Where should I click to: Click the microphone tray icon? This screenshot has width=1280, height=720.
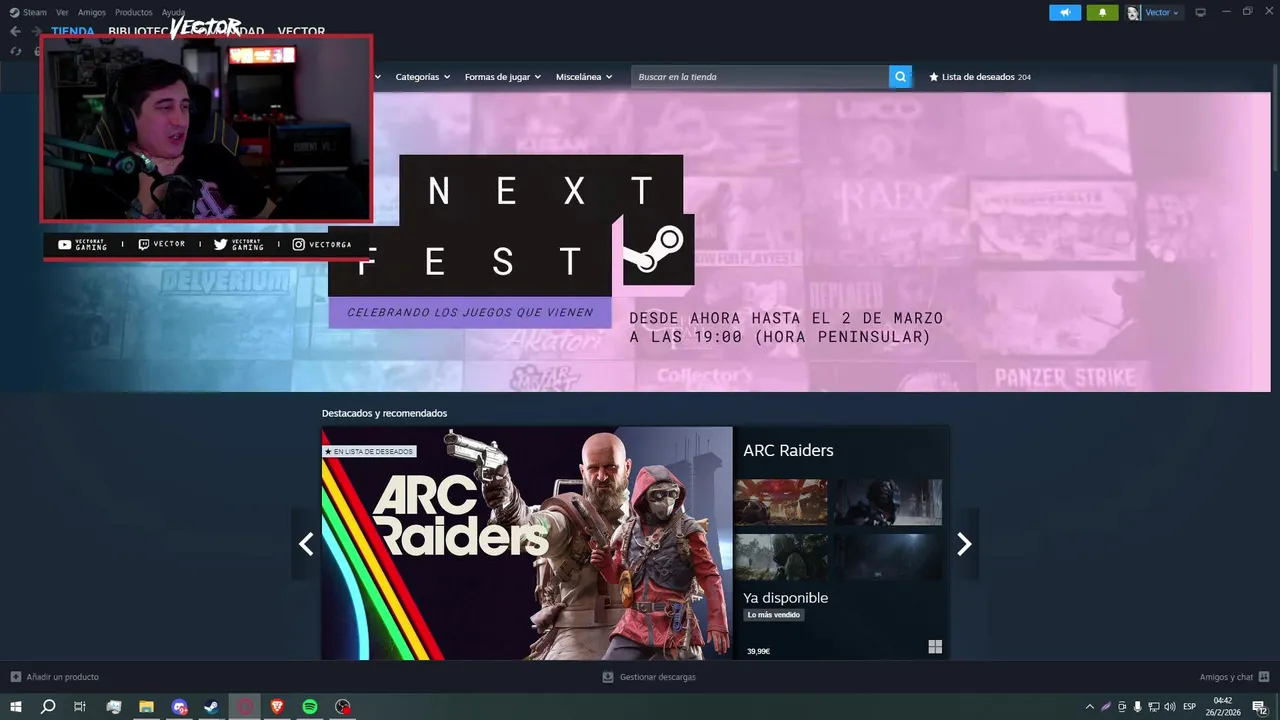1138,707
